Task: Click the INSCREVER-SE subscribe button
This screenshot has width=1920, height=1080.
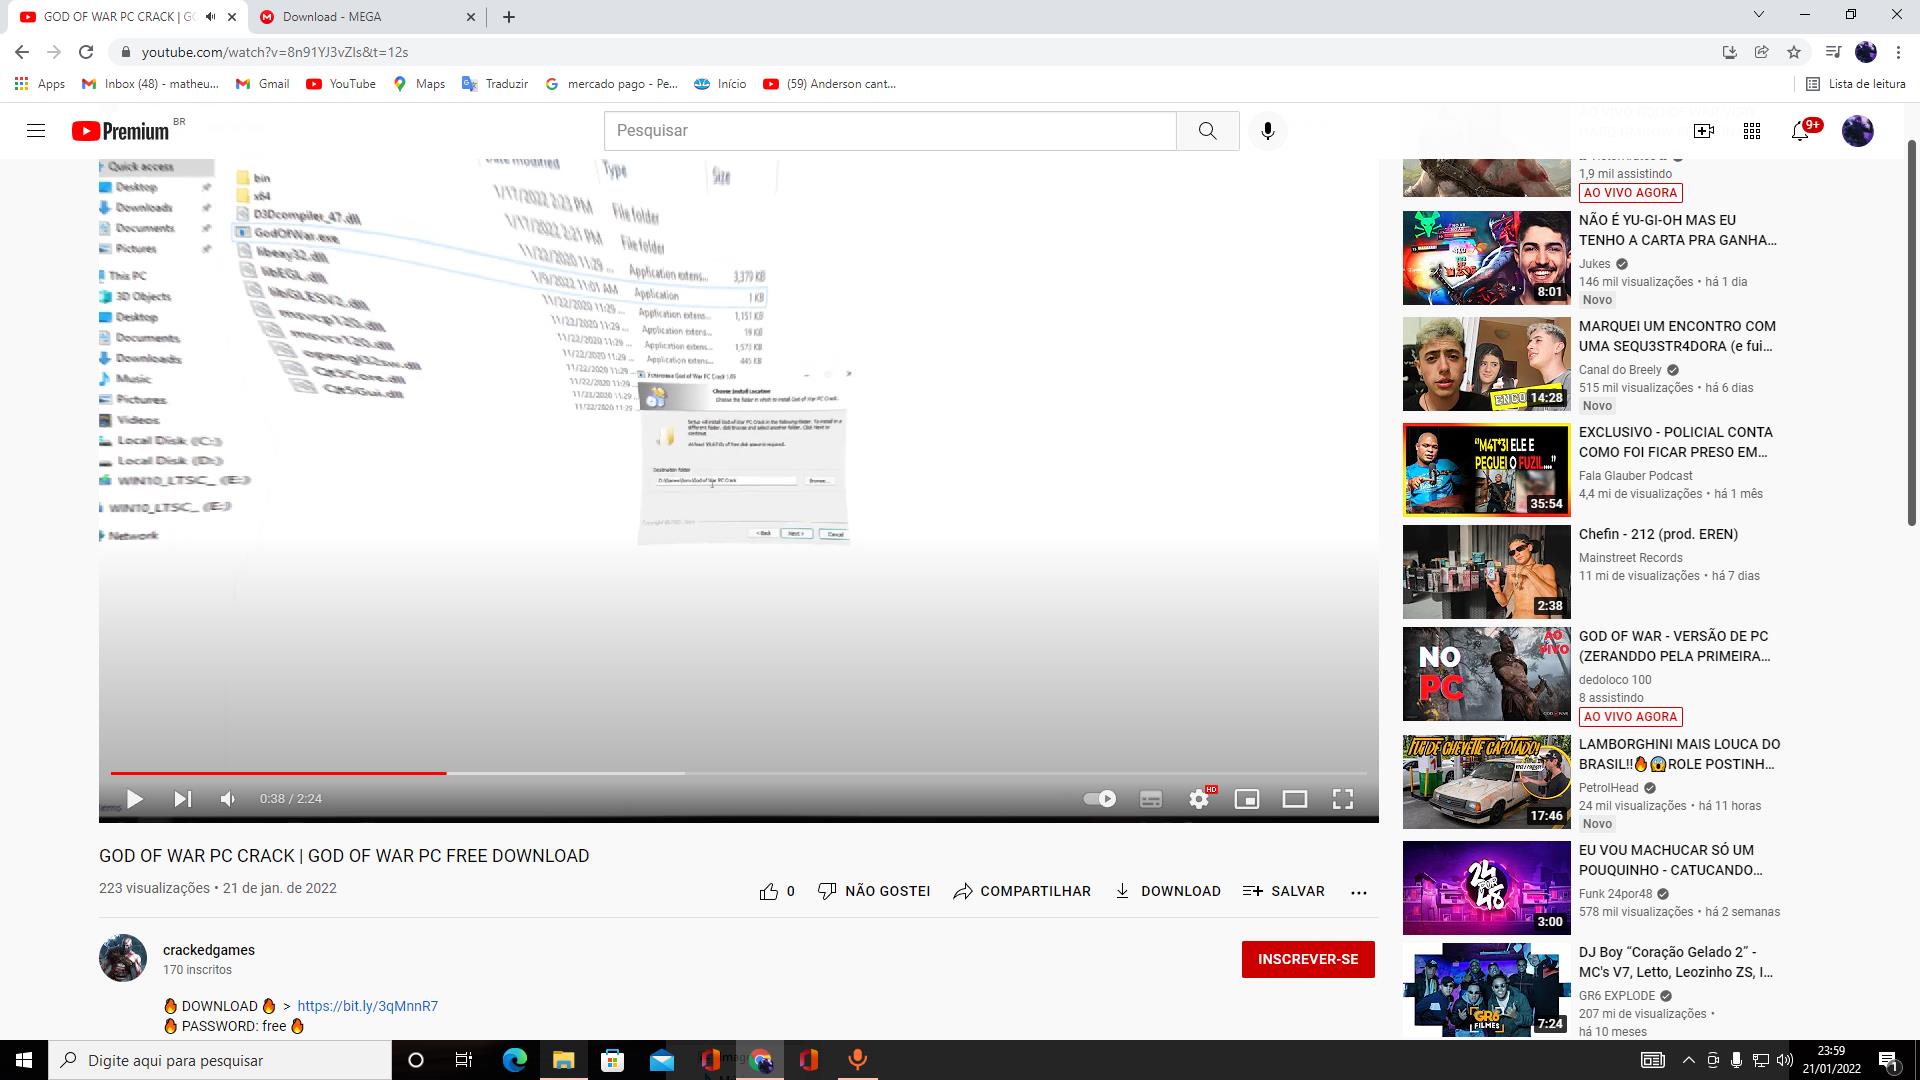Action: 1307,959
